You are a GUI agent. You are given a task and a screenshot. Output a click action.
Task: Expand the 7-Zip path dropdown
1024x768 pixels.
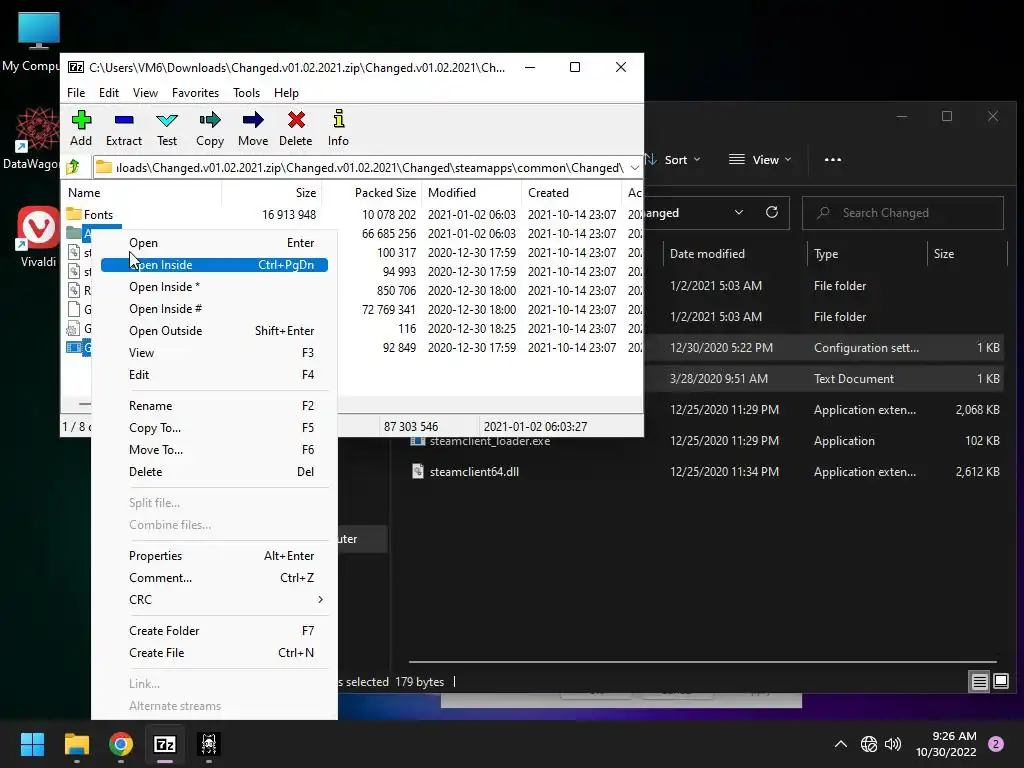click(x=634, y=167)
